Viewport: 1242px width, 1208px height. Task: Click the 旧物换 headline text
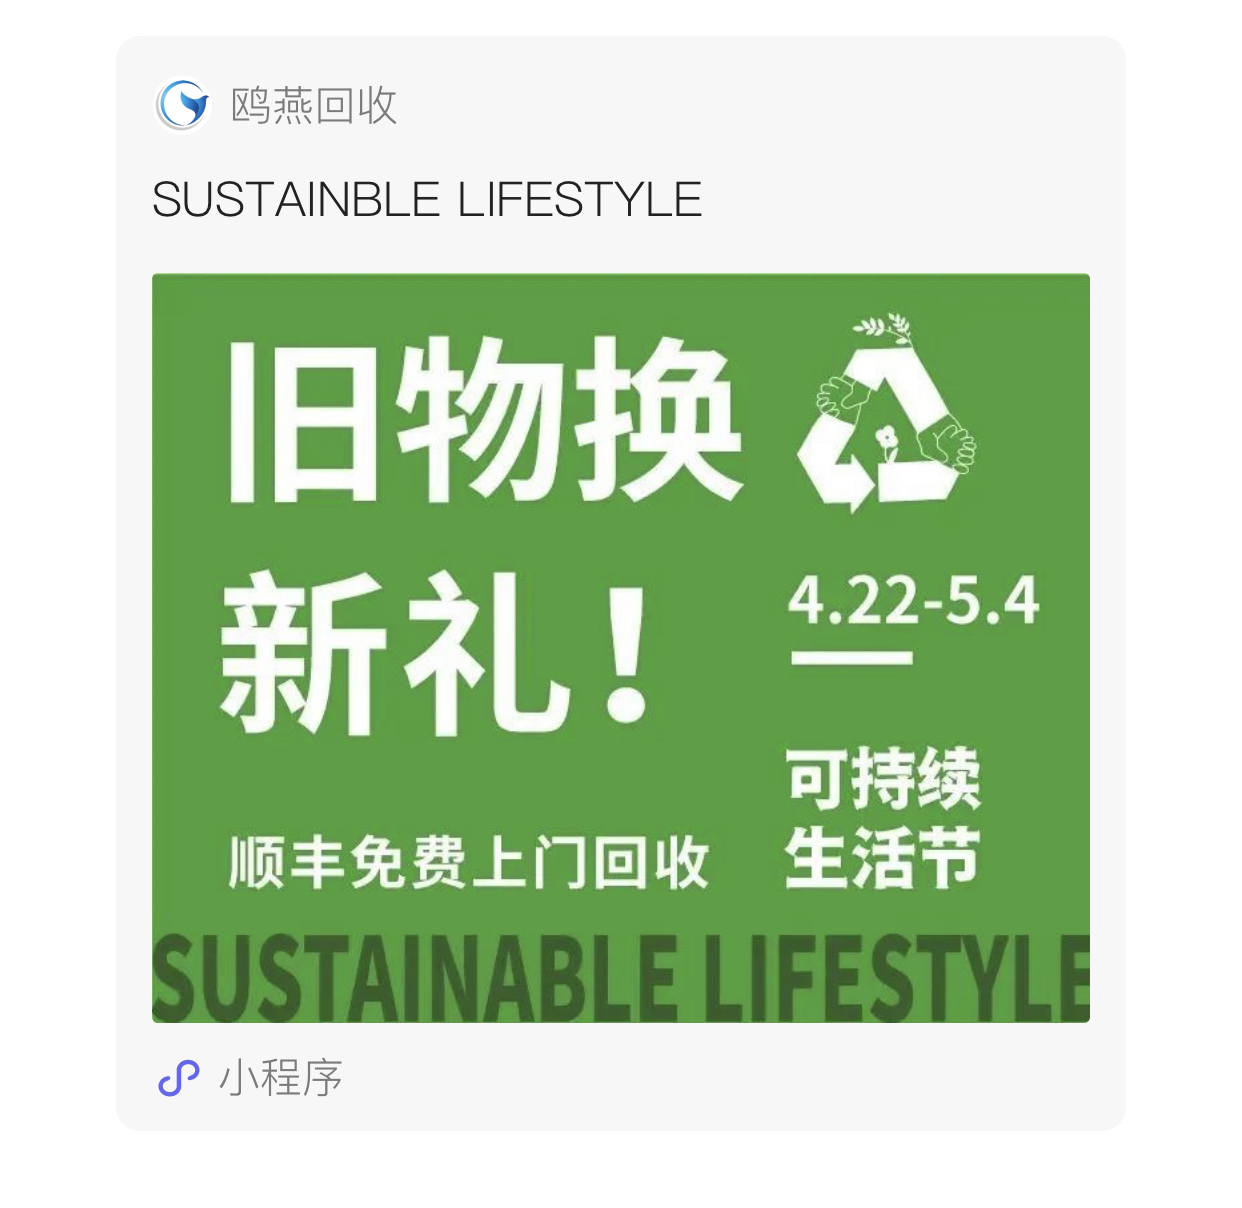click(484, 419)
